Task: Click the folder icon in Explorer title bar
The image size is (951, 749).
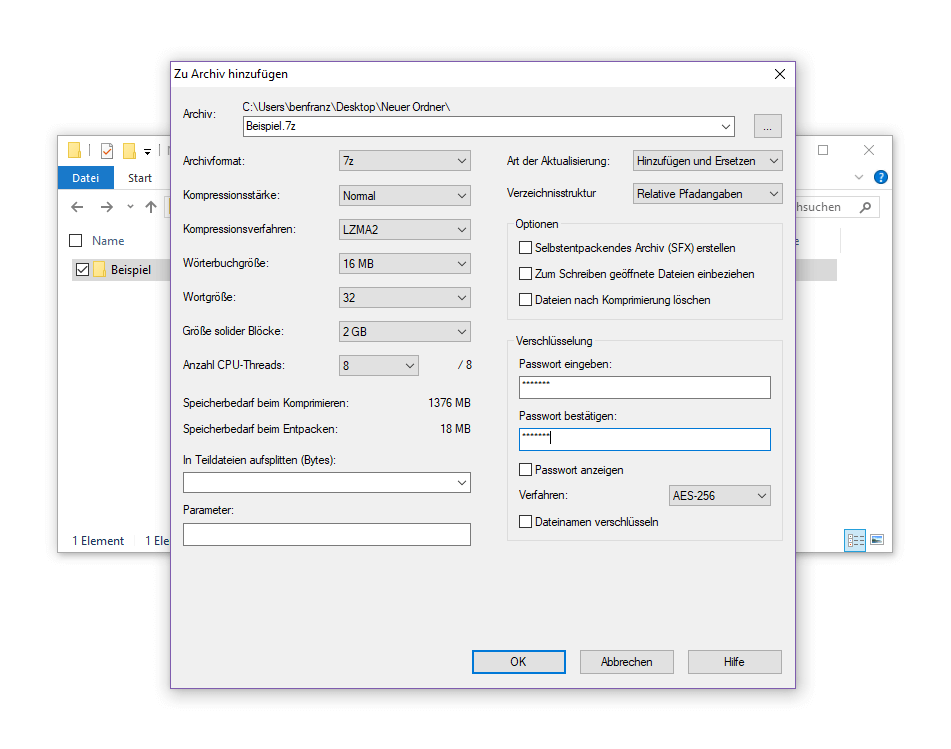Action: coord(75,150)
